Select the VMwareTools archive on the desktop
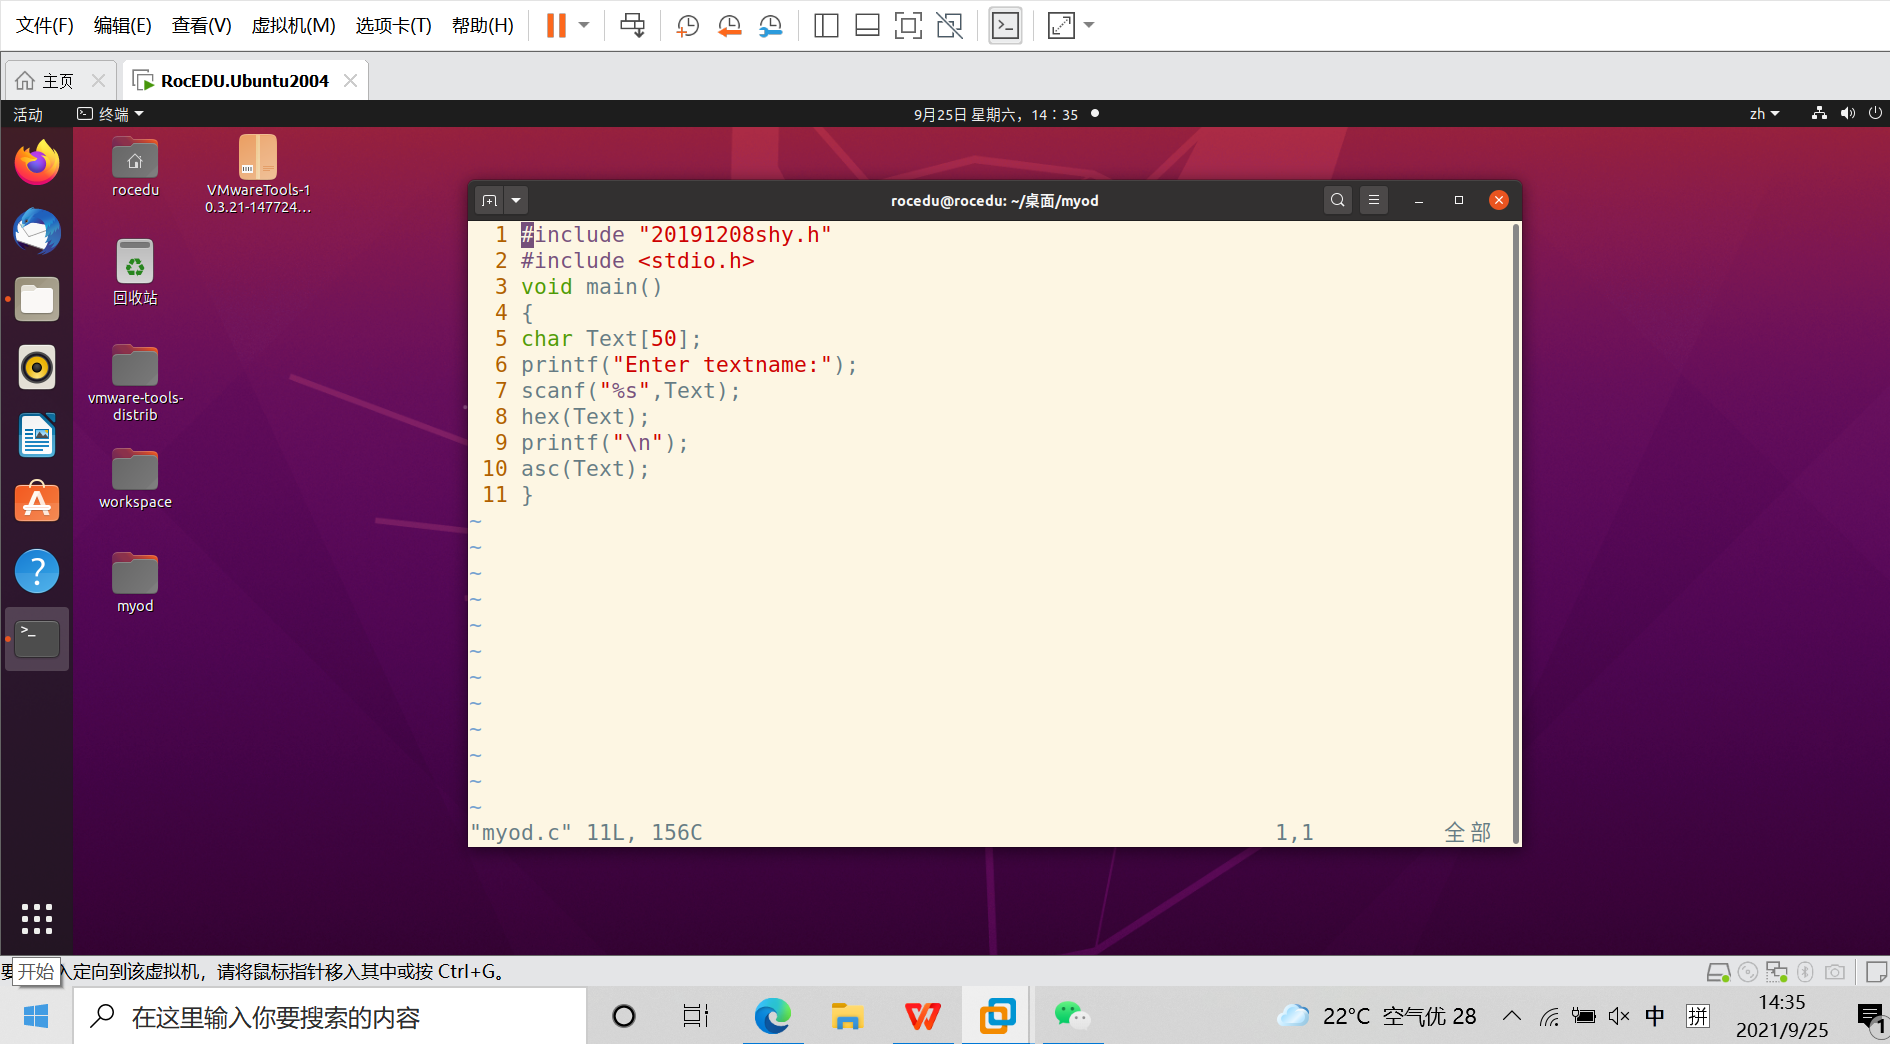Viewport: 1890px width, 1044px height. point(258,175)
